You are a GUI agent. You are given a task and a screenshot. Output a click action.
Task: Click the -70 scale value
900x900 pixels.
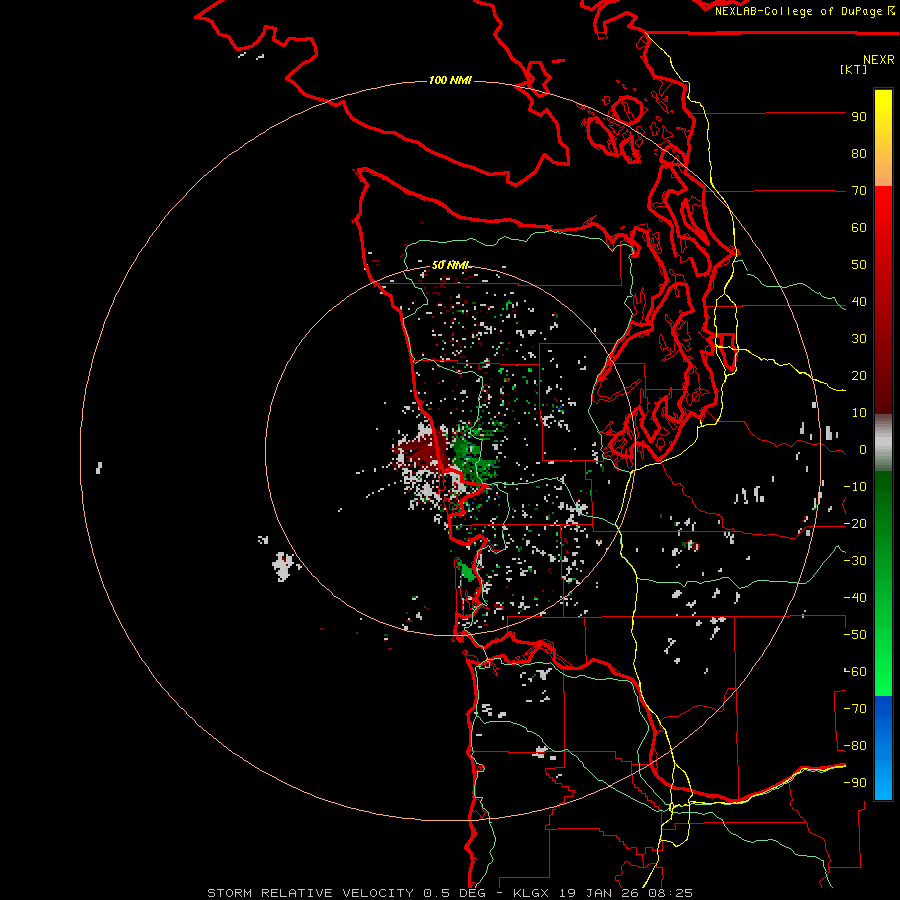coord(855,709)
